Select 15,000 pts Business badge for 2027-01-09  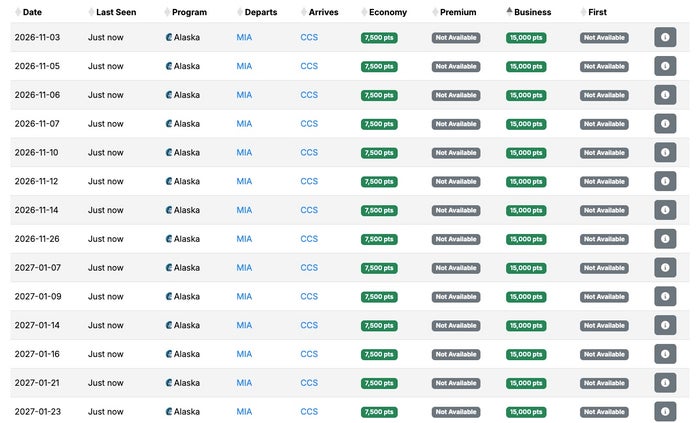tap(526, 297)
